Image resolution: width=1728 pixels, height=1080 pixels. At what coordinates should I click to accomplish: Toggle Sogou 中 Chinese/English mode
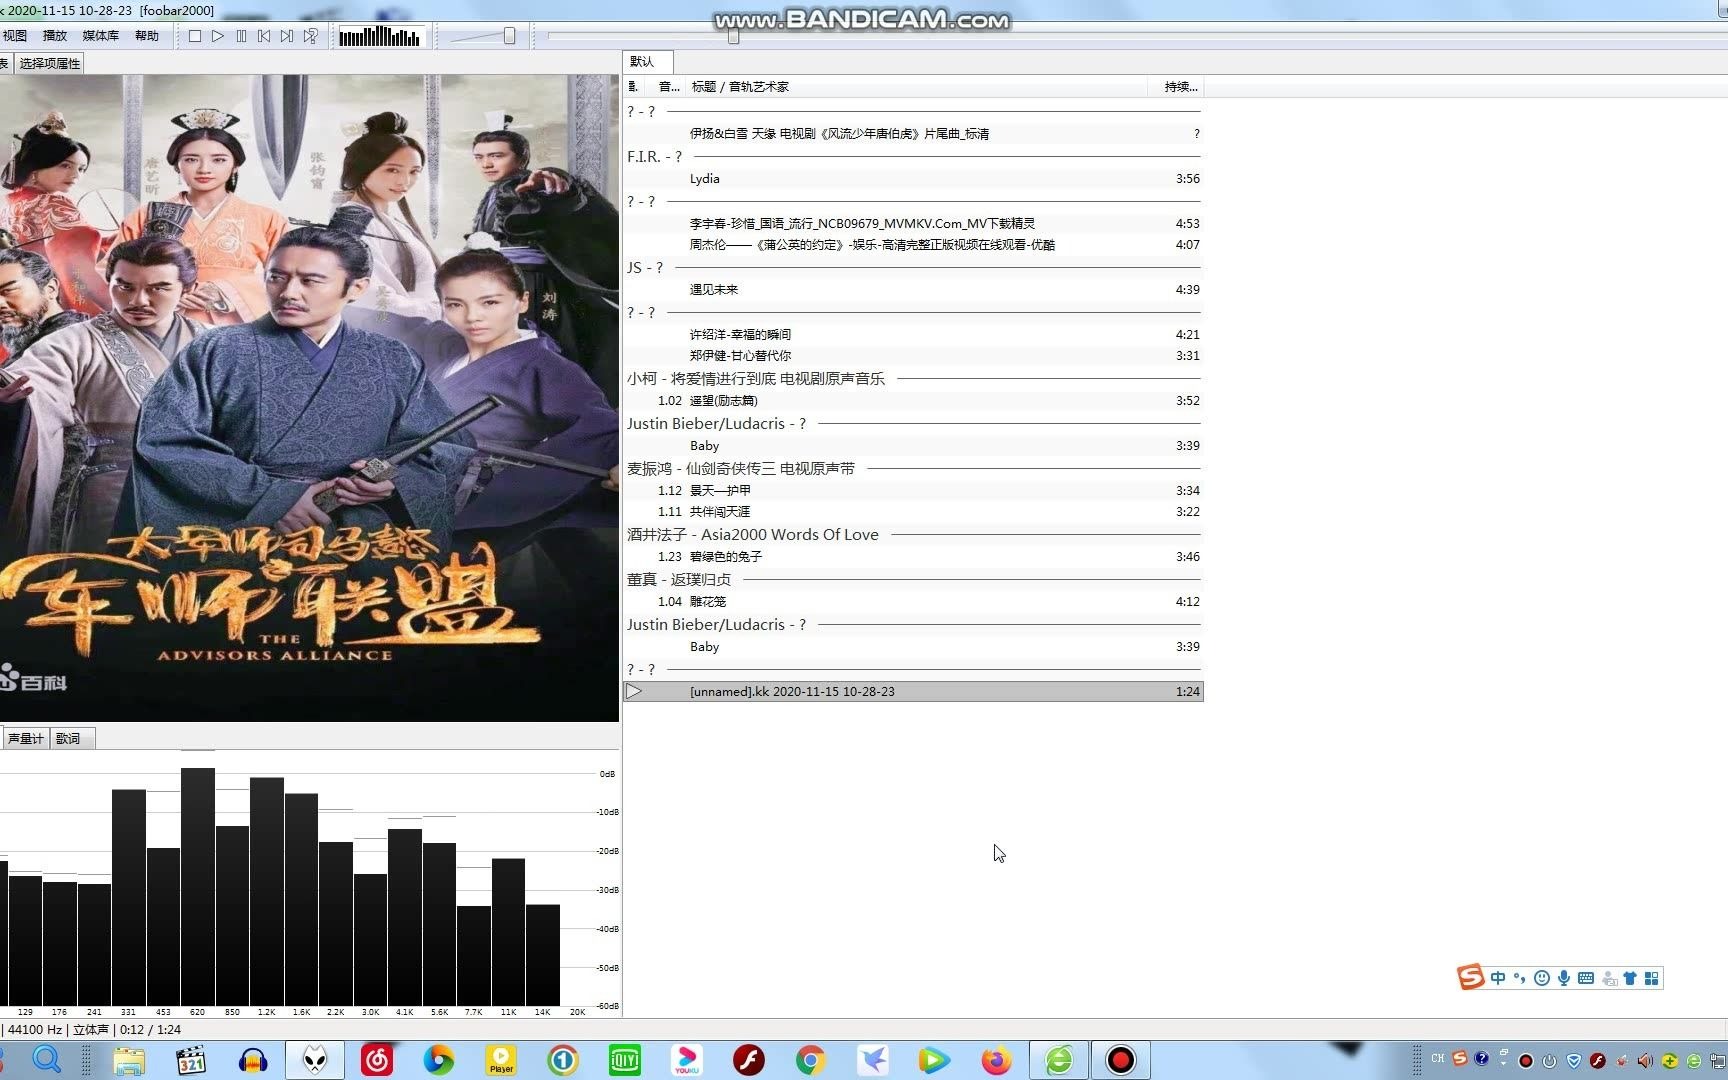1498,978
